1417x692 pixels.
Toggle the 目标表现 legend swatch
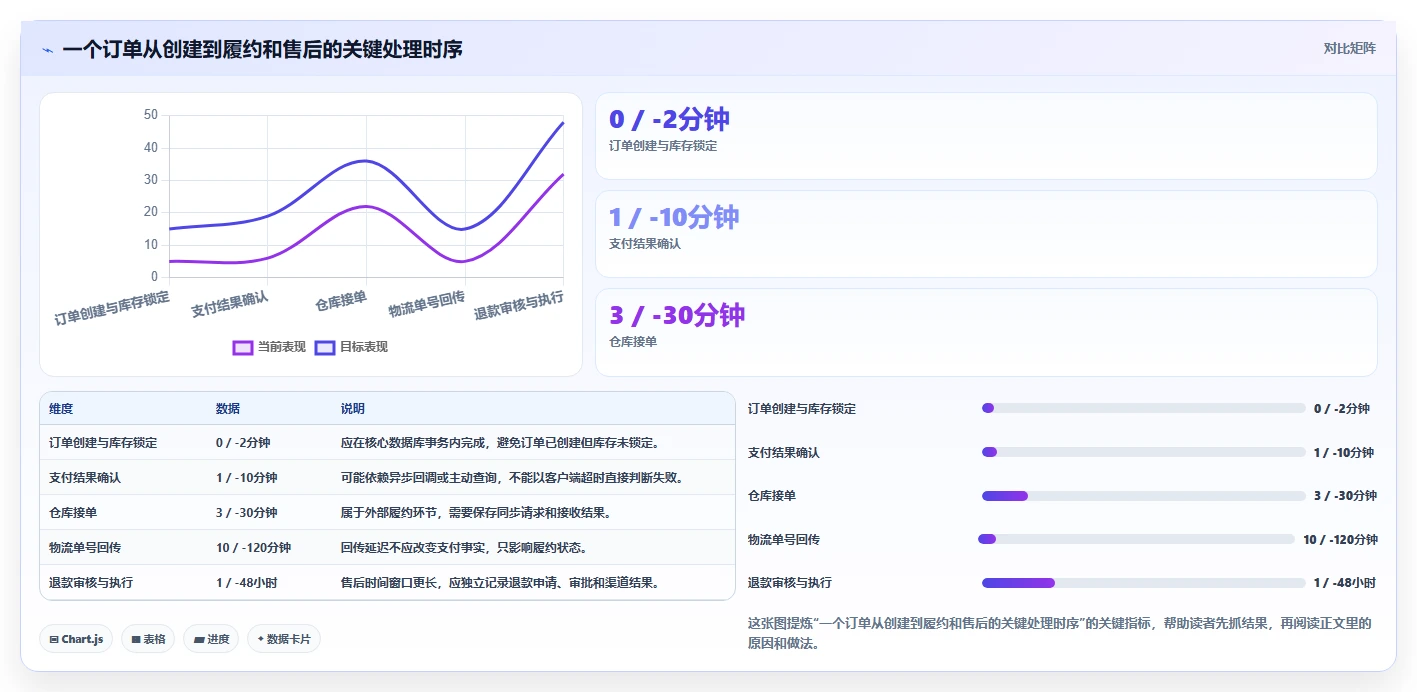point(325,347)
